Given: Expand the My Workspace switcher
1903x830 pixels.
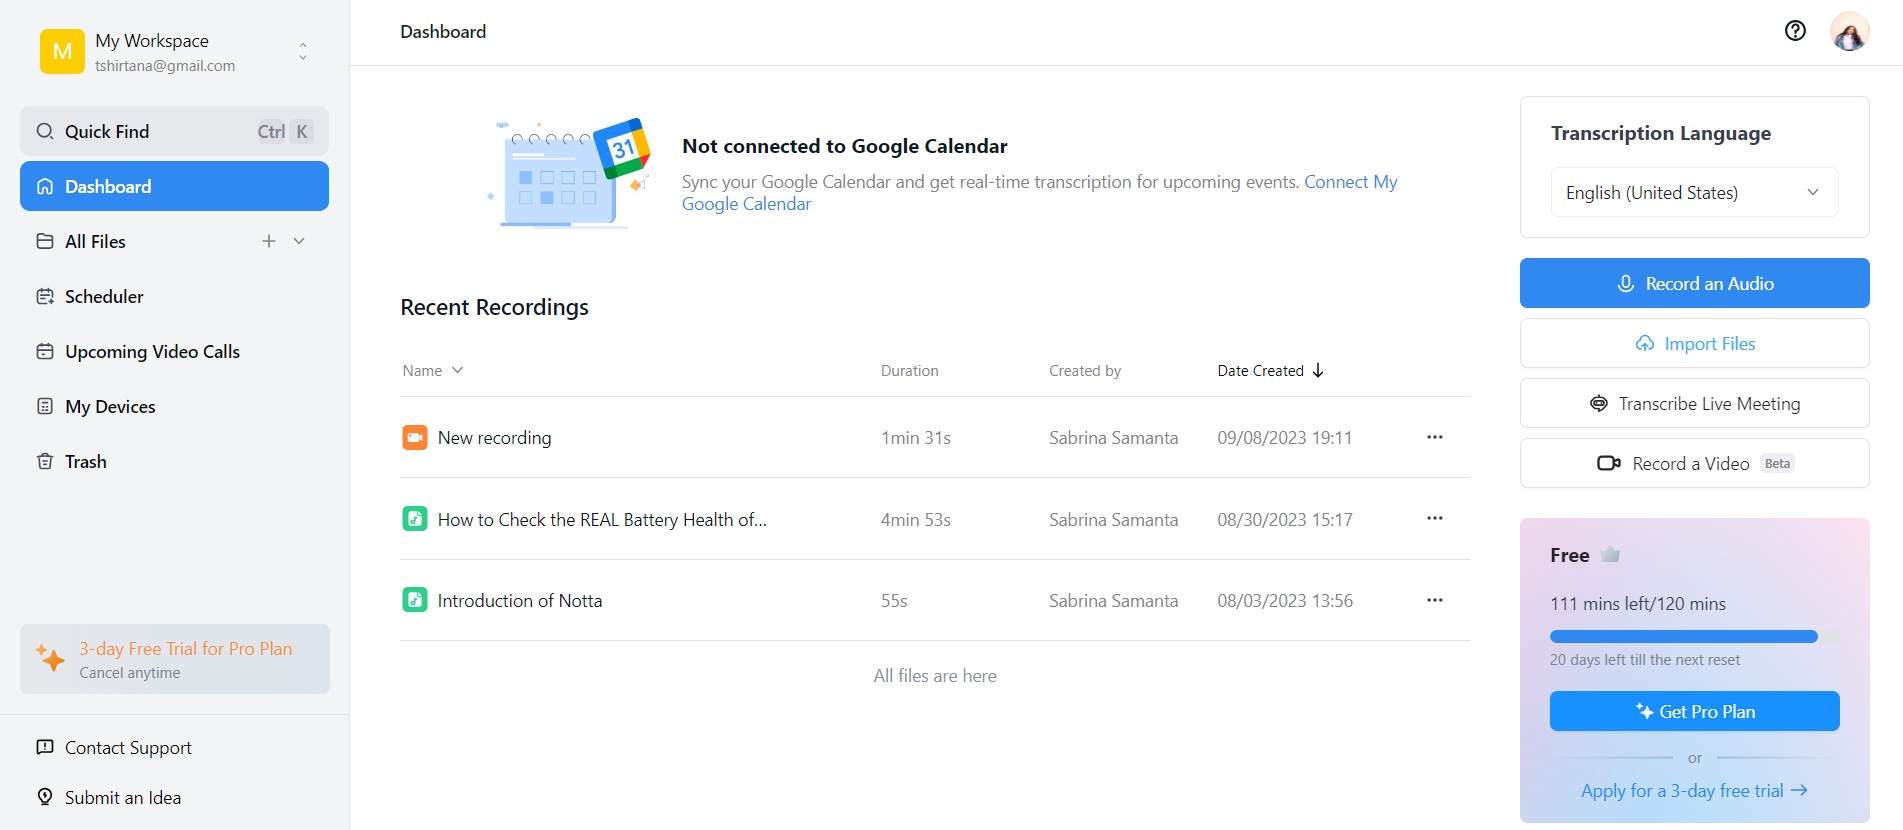Looking at the screenshot, I should [x=303, y=51].
